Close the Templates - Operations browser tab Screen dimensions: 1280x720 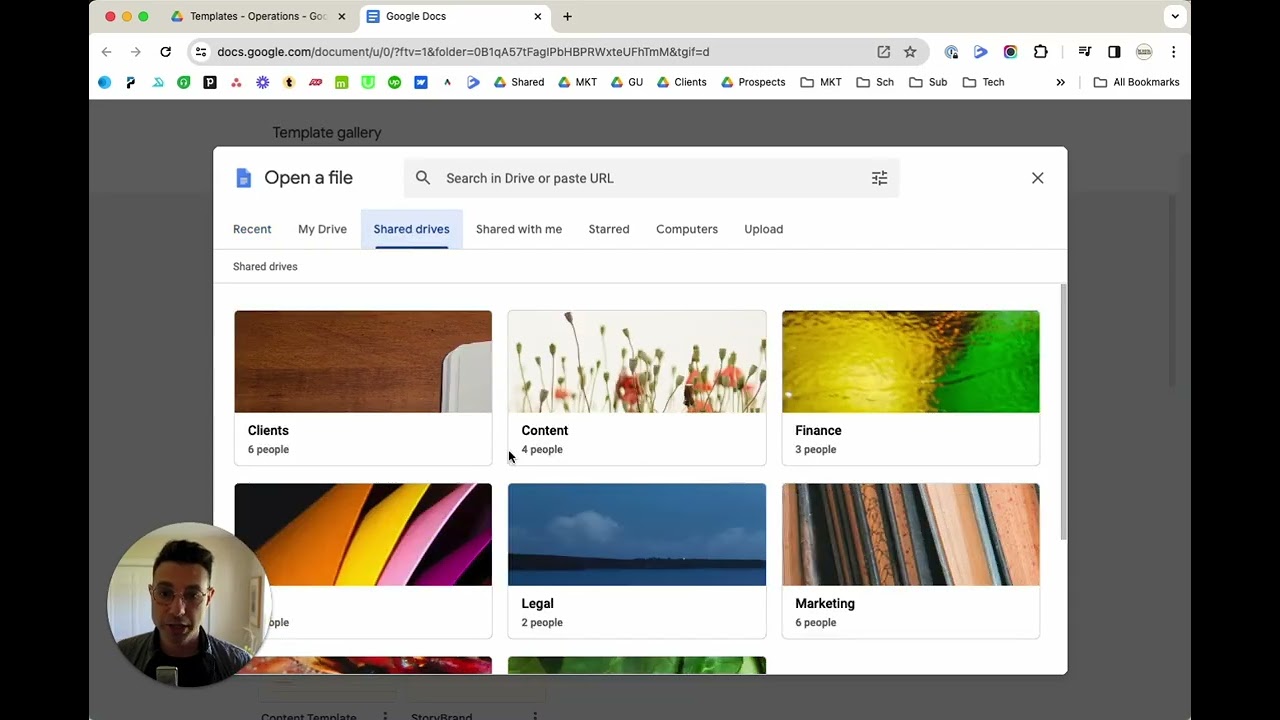point(341,16)
